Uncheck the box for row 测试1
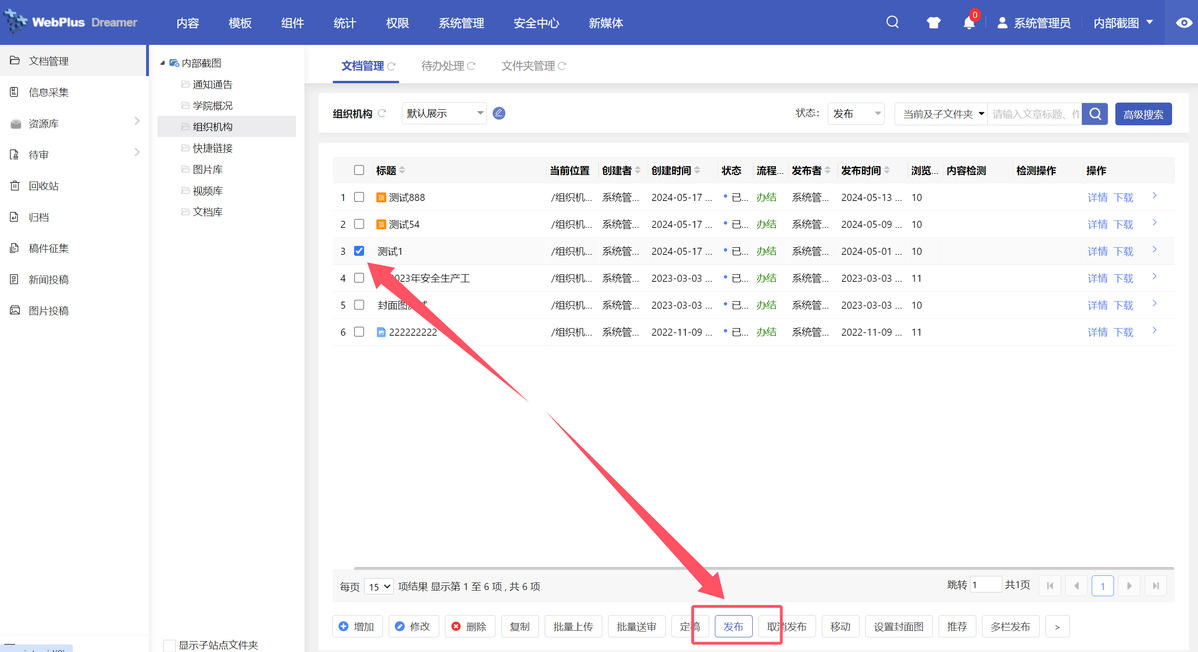This screenshot has width=1198, height=652. (359, 251)
